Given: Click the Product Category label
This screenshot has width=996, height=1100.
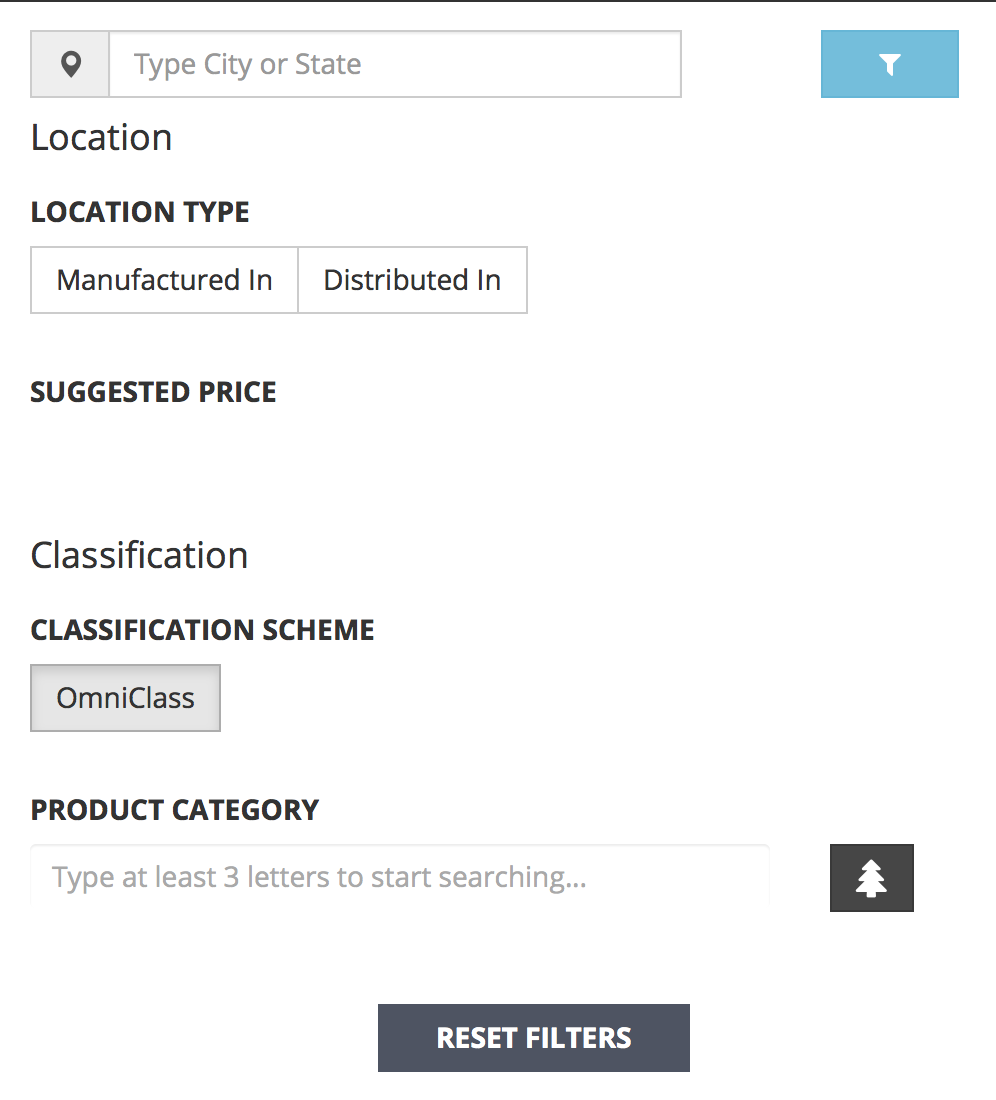Looking at the screenshot, I should (x=175, y=810).
